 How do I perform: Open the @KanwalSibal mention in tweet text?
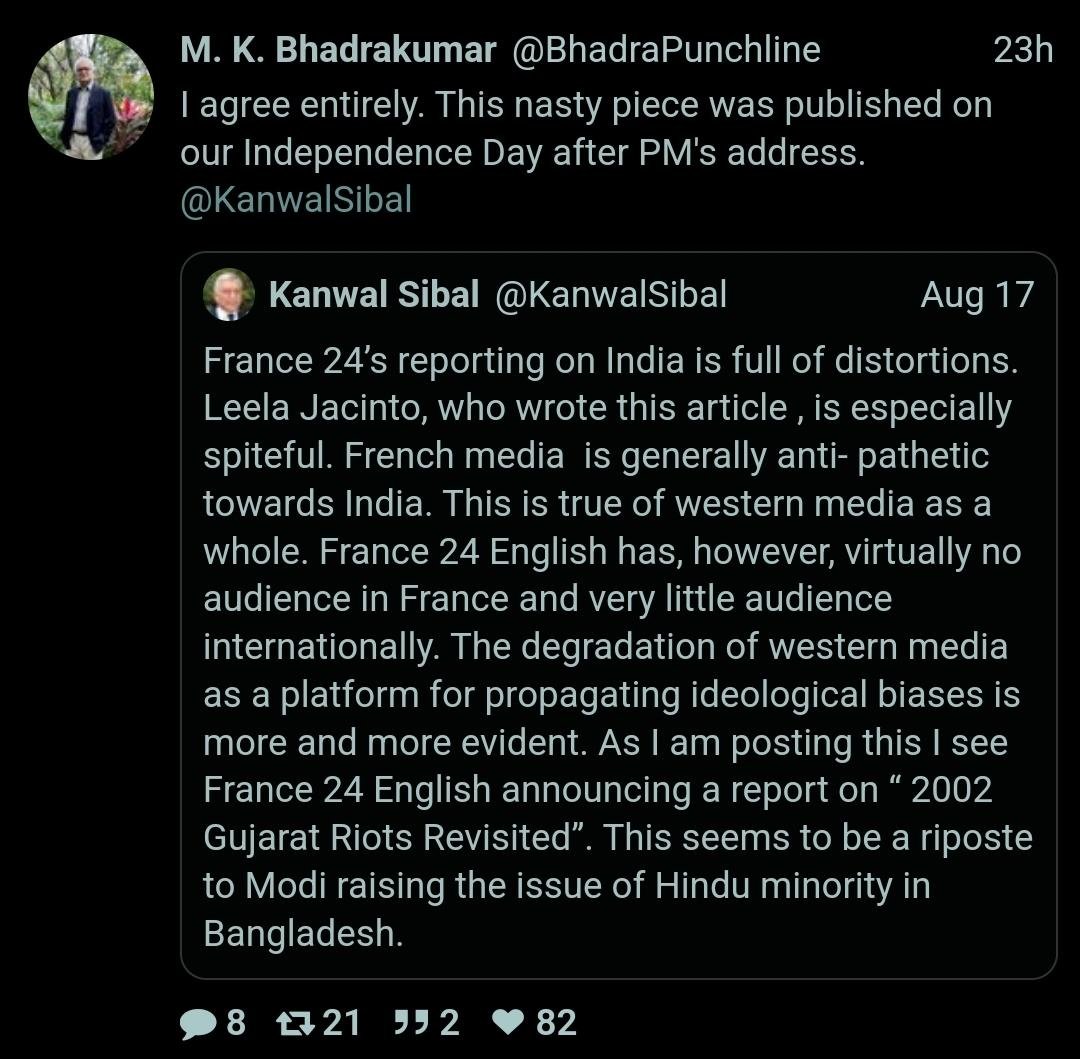click(296, 200)
